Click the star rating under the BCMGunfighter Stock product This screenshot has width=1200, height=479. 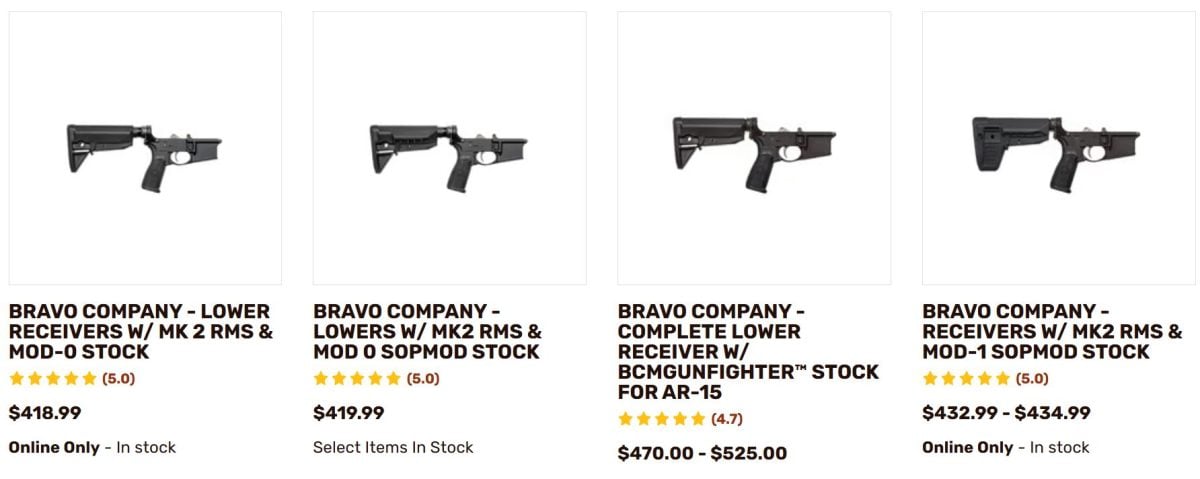point(662,419)
